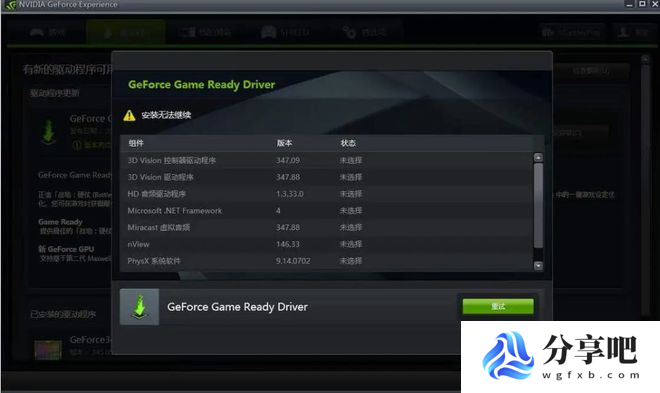
Task: Click the green Retry button
Action: [x=498, y=306]
